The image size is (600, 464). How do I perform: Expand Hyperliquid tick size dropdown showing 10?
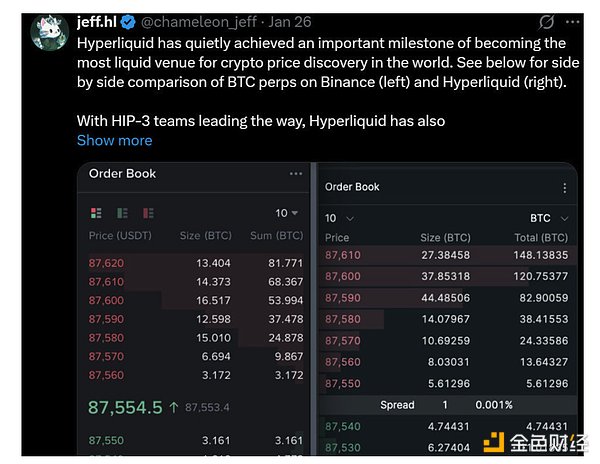click(340, 218)
